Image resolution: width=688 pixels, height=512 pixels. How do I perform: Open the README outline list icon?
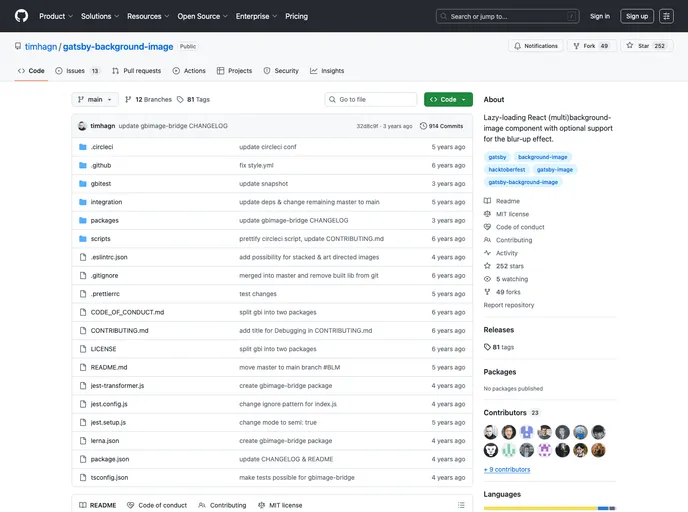[x=461, y=505]
